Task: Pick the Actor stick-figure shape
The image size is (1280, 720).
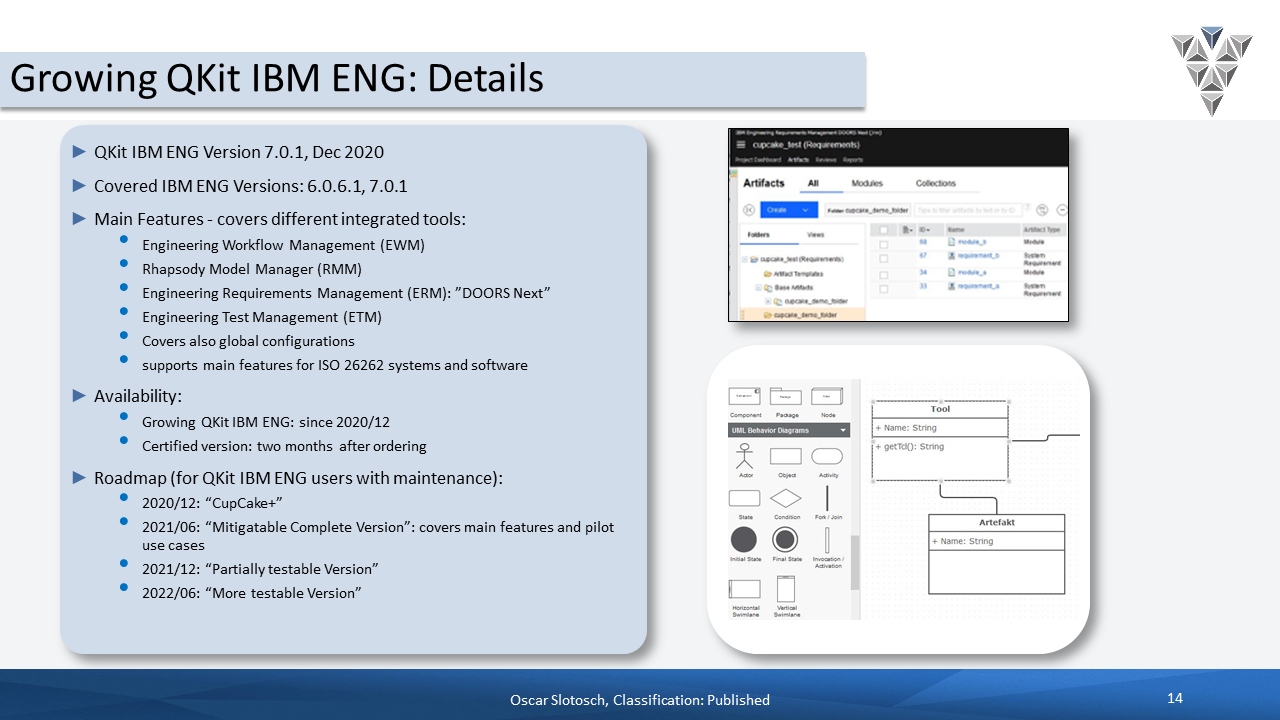Action: (x=745, y=456)
